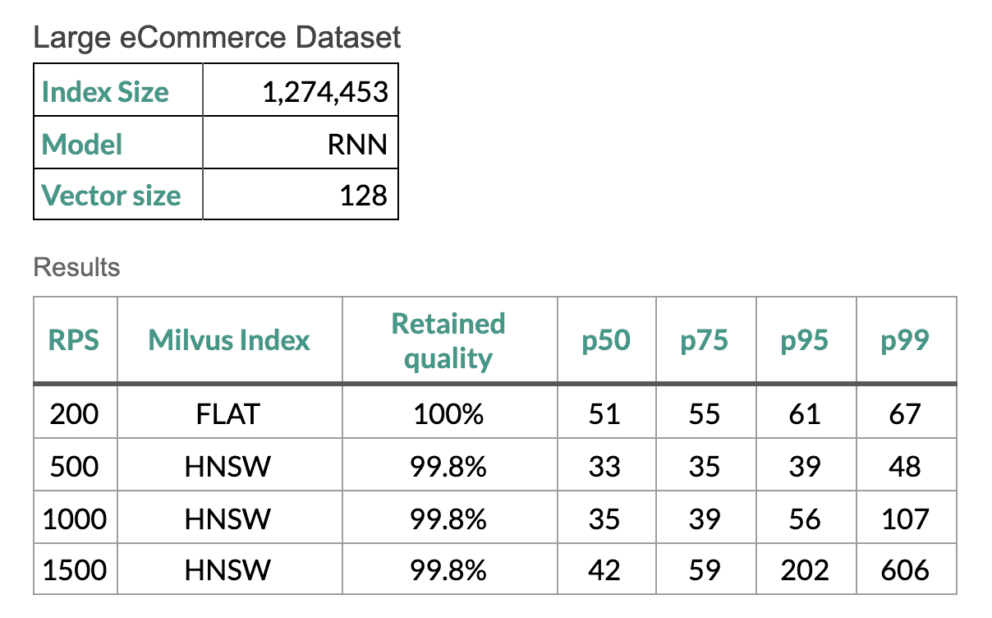Select the Model row label
This screenshot has height=618, width=992.
pyautogui.click(x=82, y=144)
